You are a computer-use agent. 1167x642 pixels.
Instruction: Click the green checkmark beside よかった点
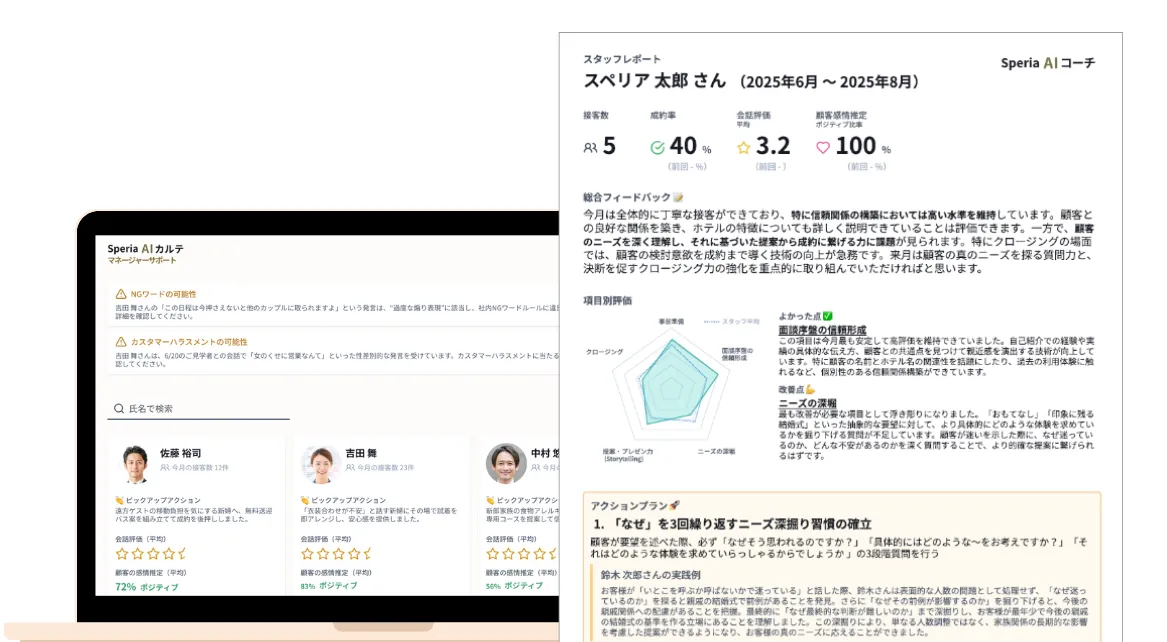(x=828, y=315)
